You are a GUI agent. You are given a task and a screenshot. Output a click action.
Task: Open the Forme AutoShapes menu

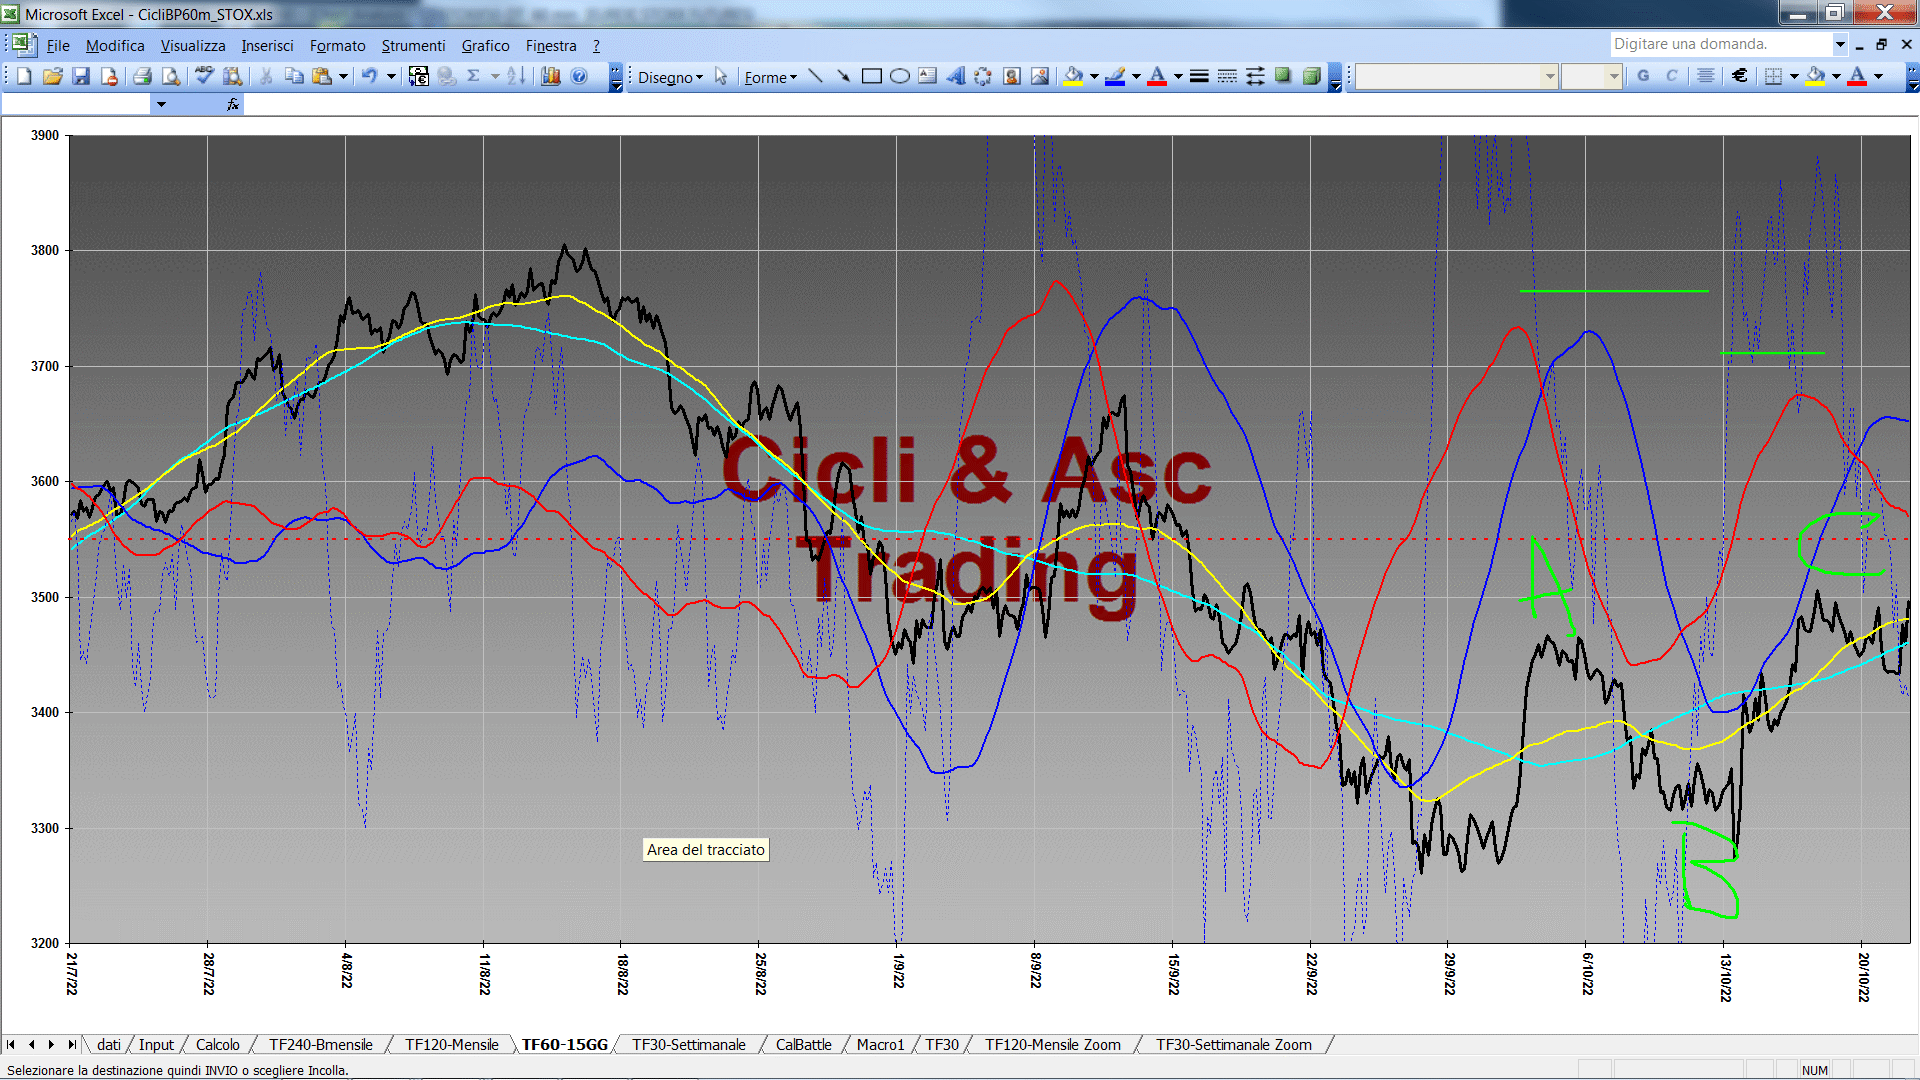[770, 77]
